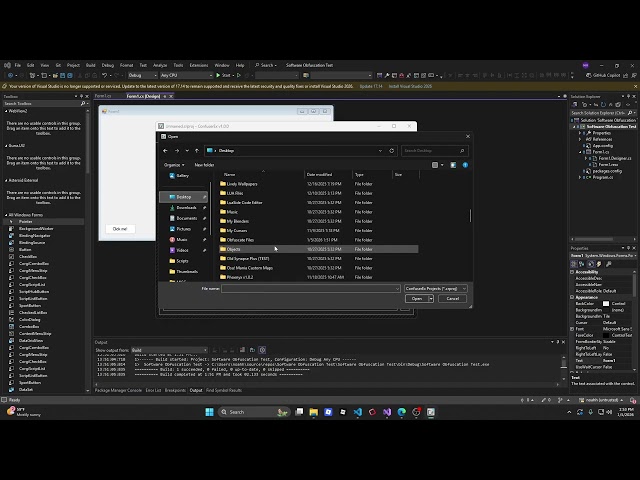Select the Objects folder row
The image size is (640, 480).
[x=318, y=249]
